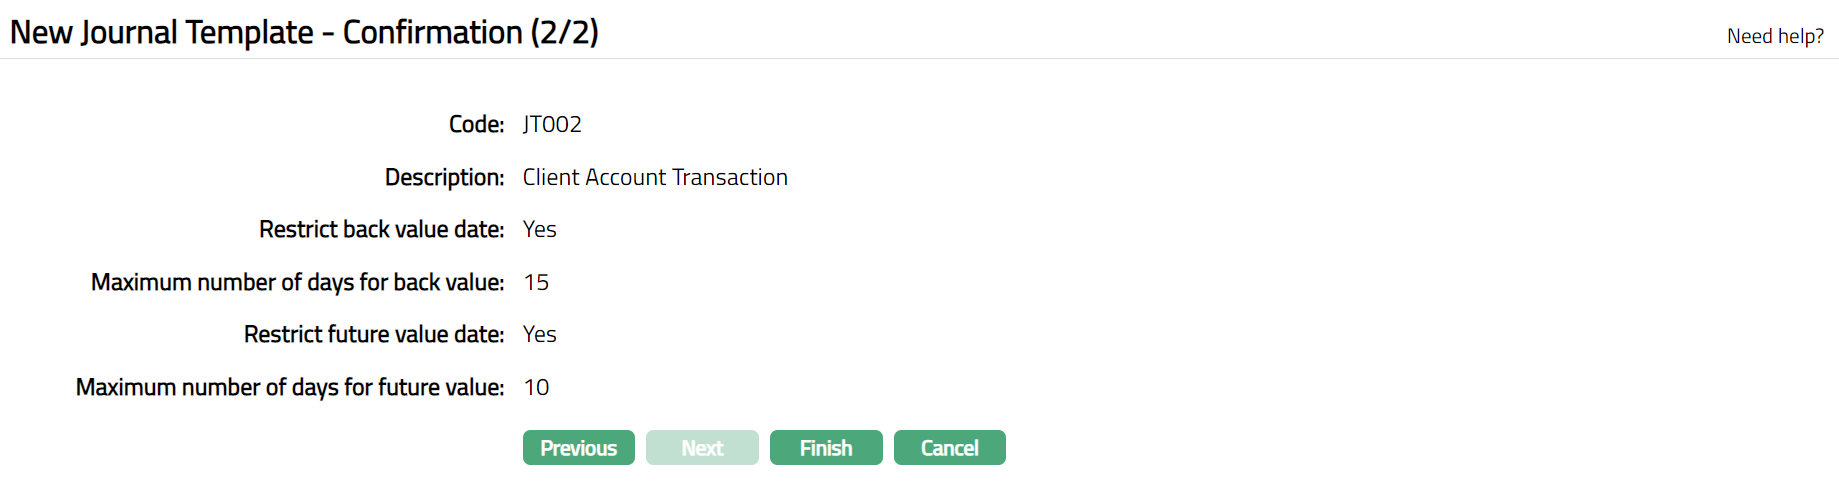Click the back value days number 15
This screenshot has width=1839, height=483.
click(x=536, y=282)
